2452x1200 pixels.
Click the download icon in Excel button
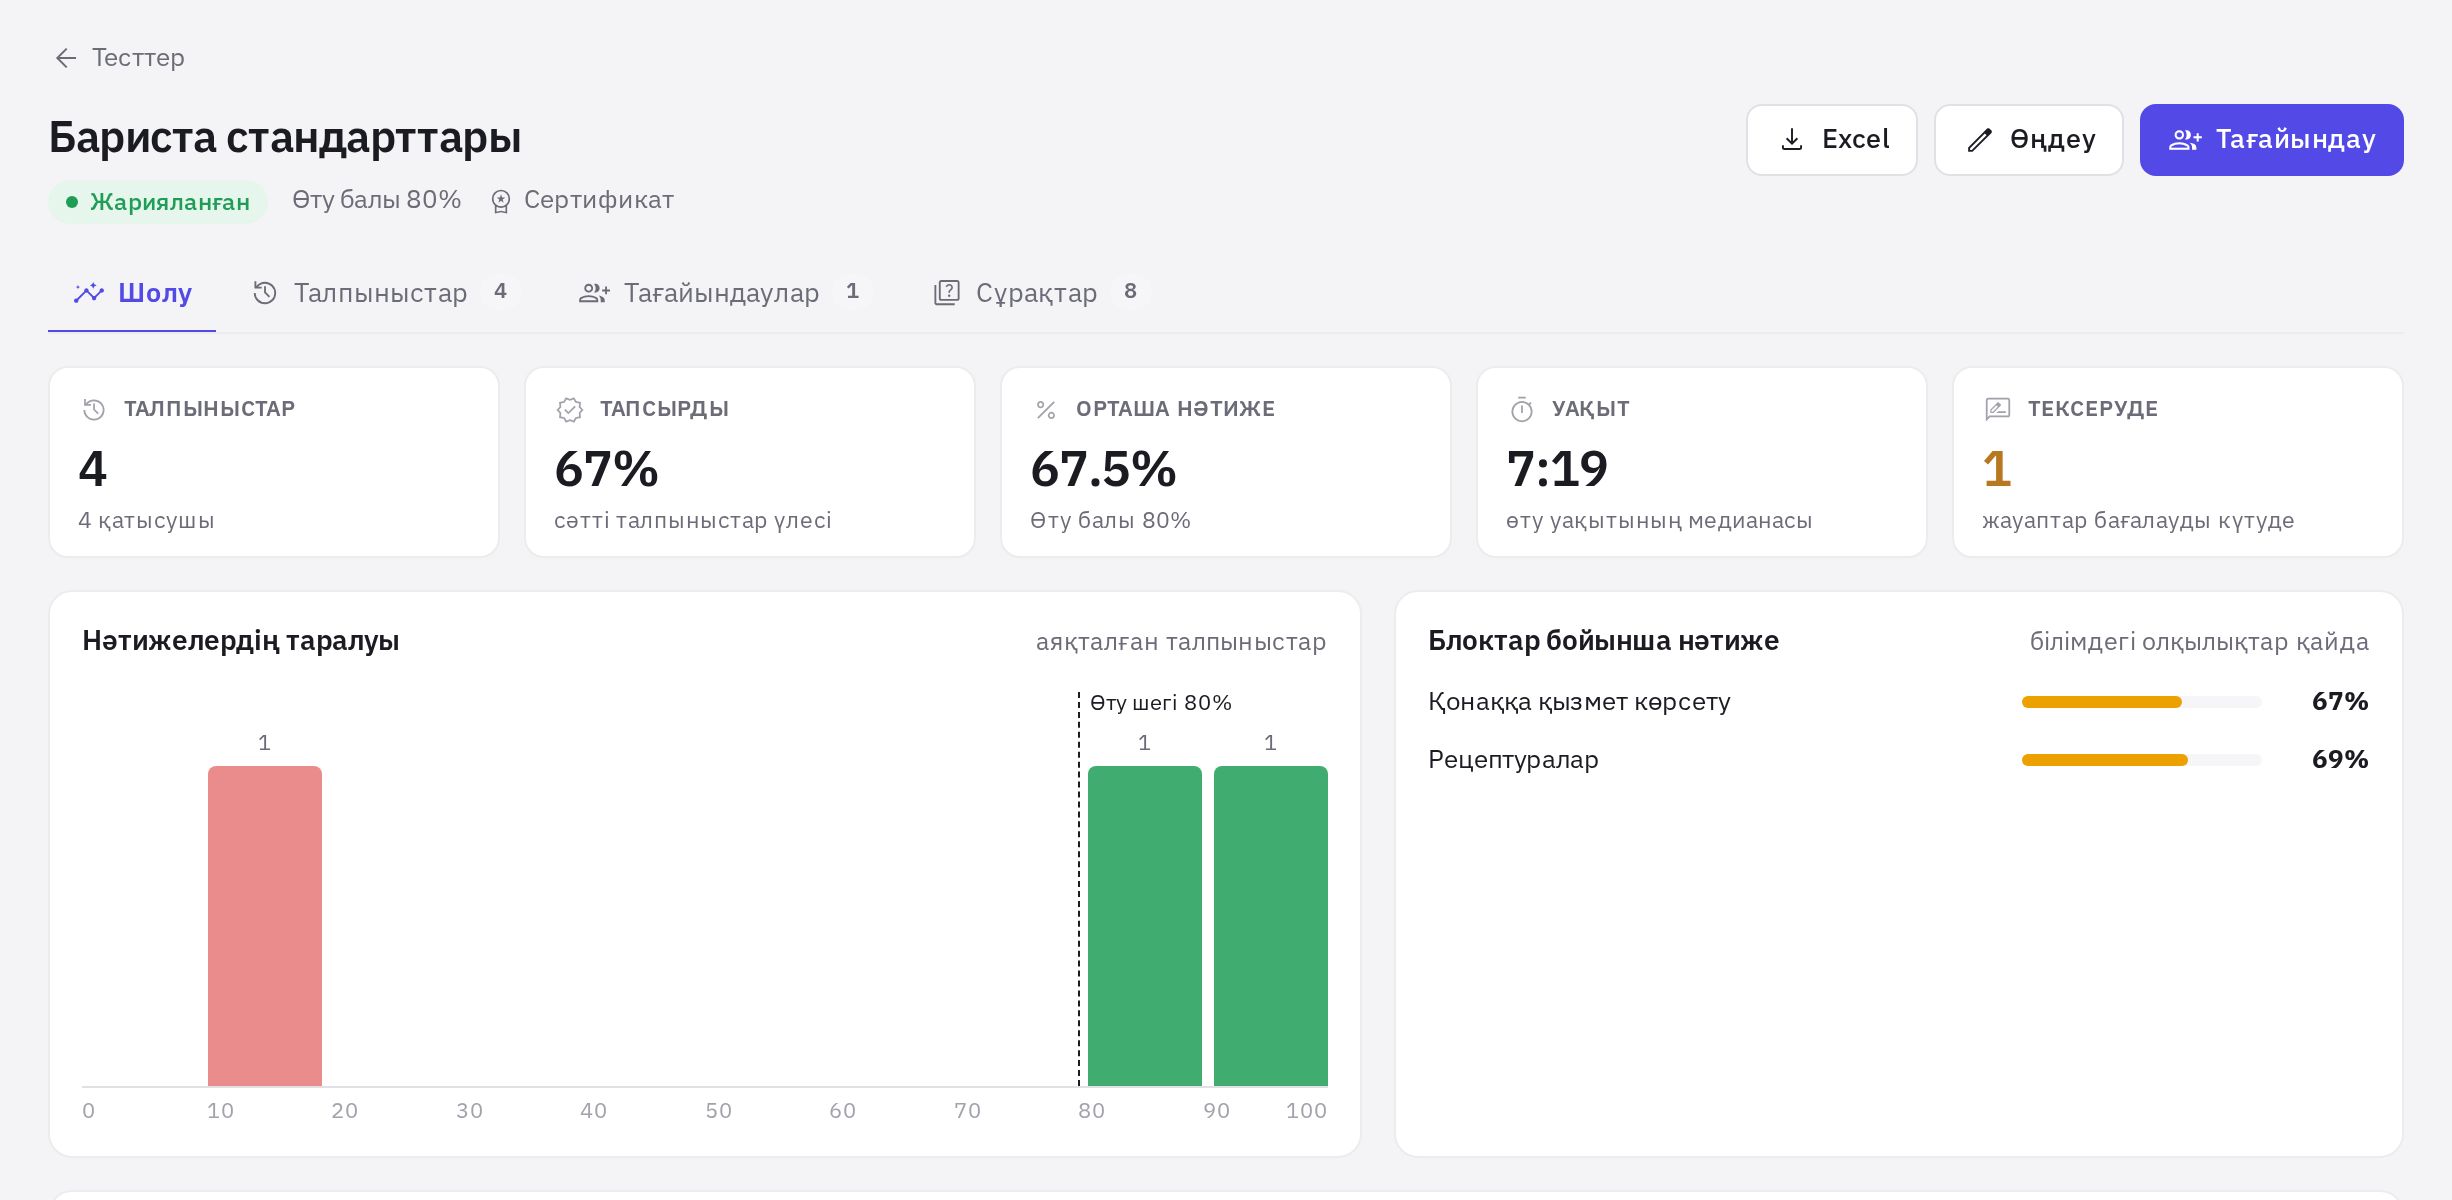[x=1792, y=140]
